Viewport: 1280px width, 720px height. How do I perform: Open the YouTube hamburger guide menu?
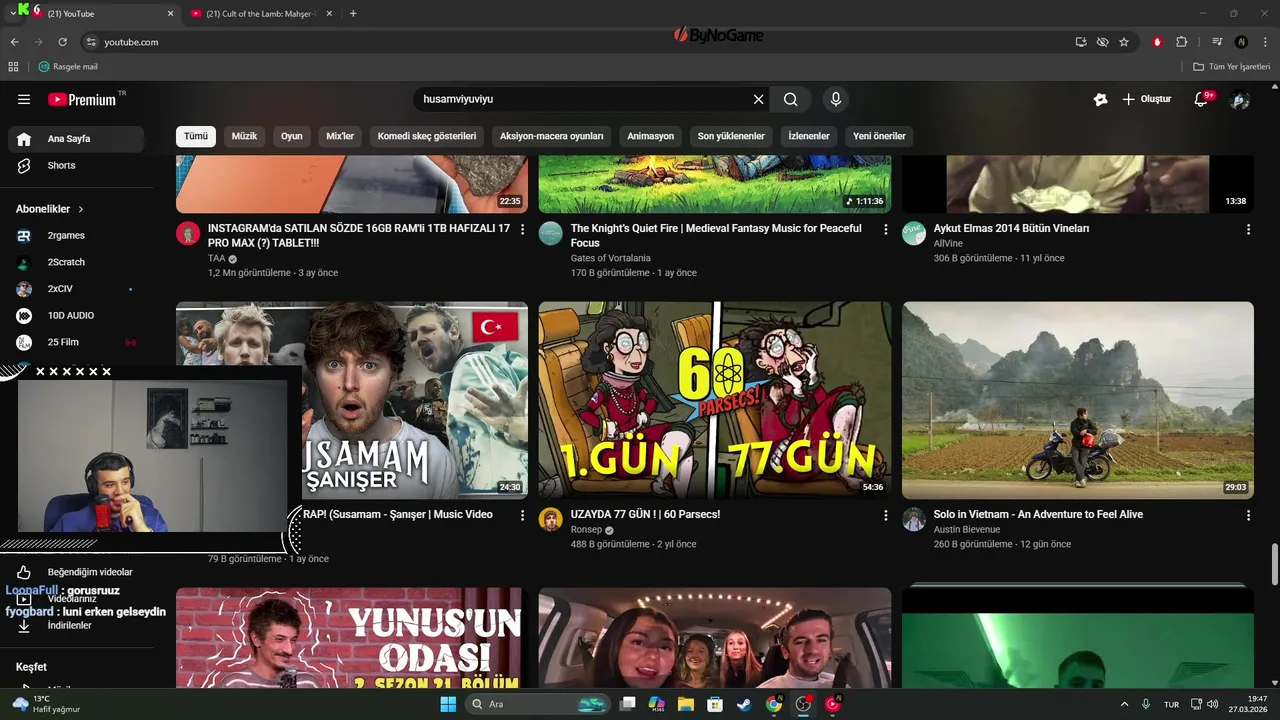point(24,99)
